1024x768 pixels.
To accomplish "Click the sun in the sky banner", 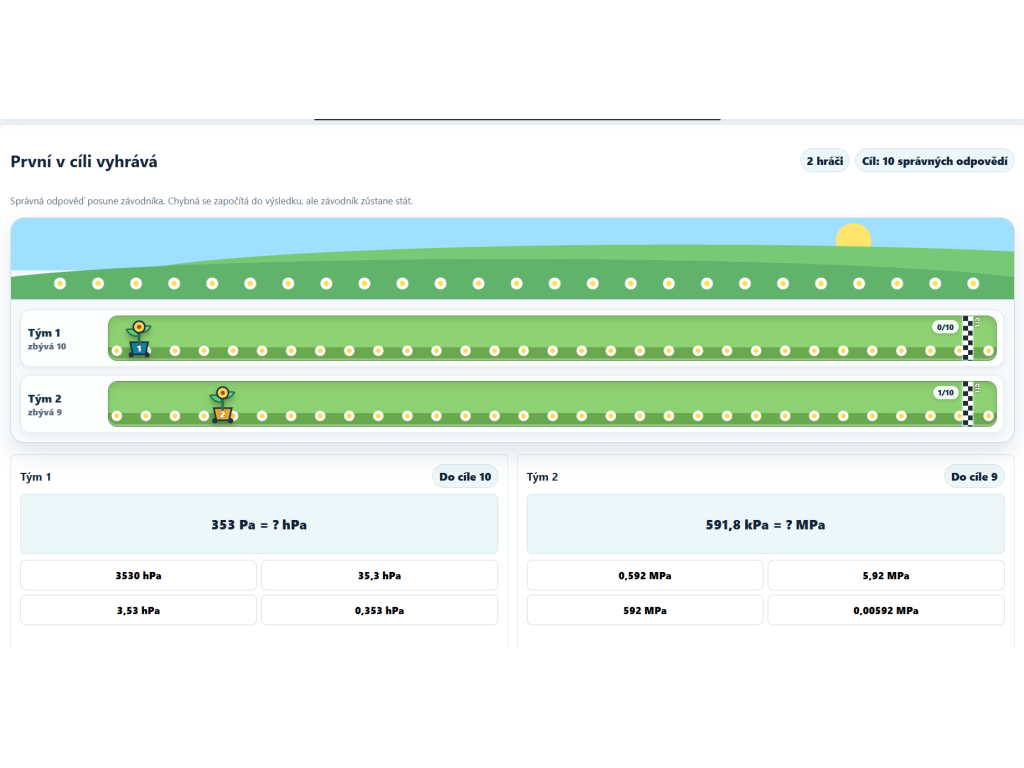I will 854,236.
